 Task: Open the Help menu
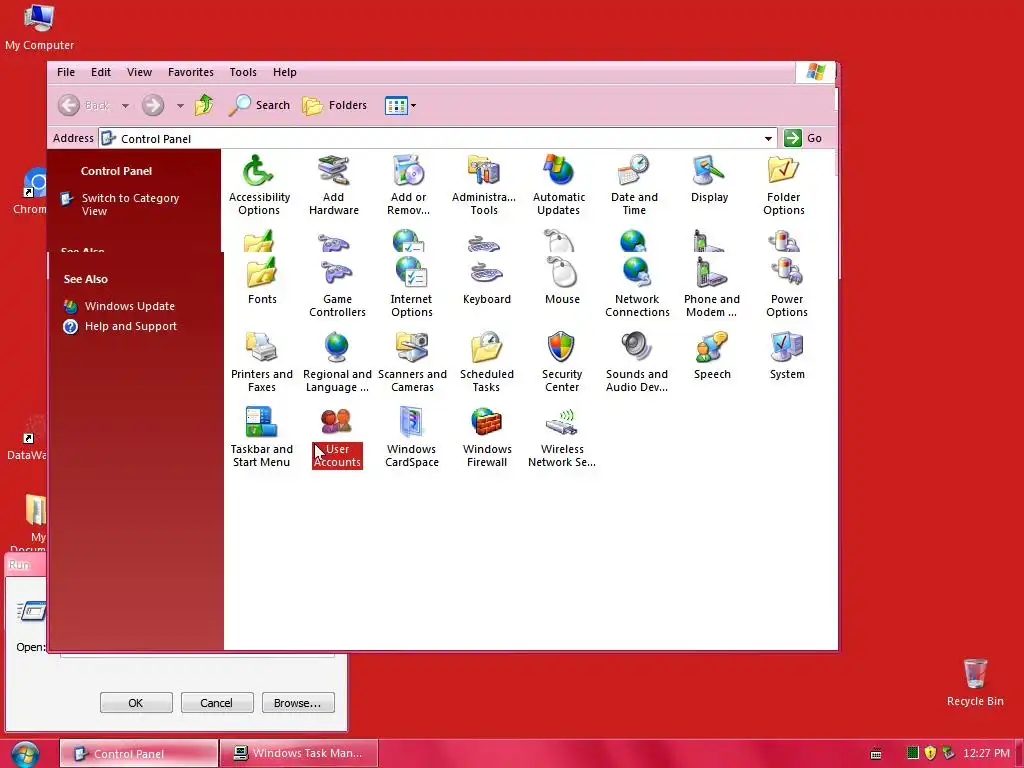pyautogui.click(x=285, y=72)
